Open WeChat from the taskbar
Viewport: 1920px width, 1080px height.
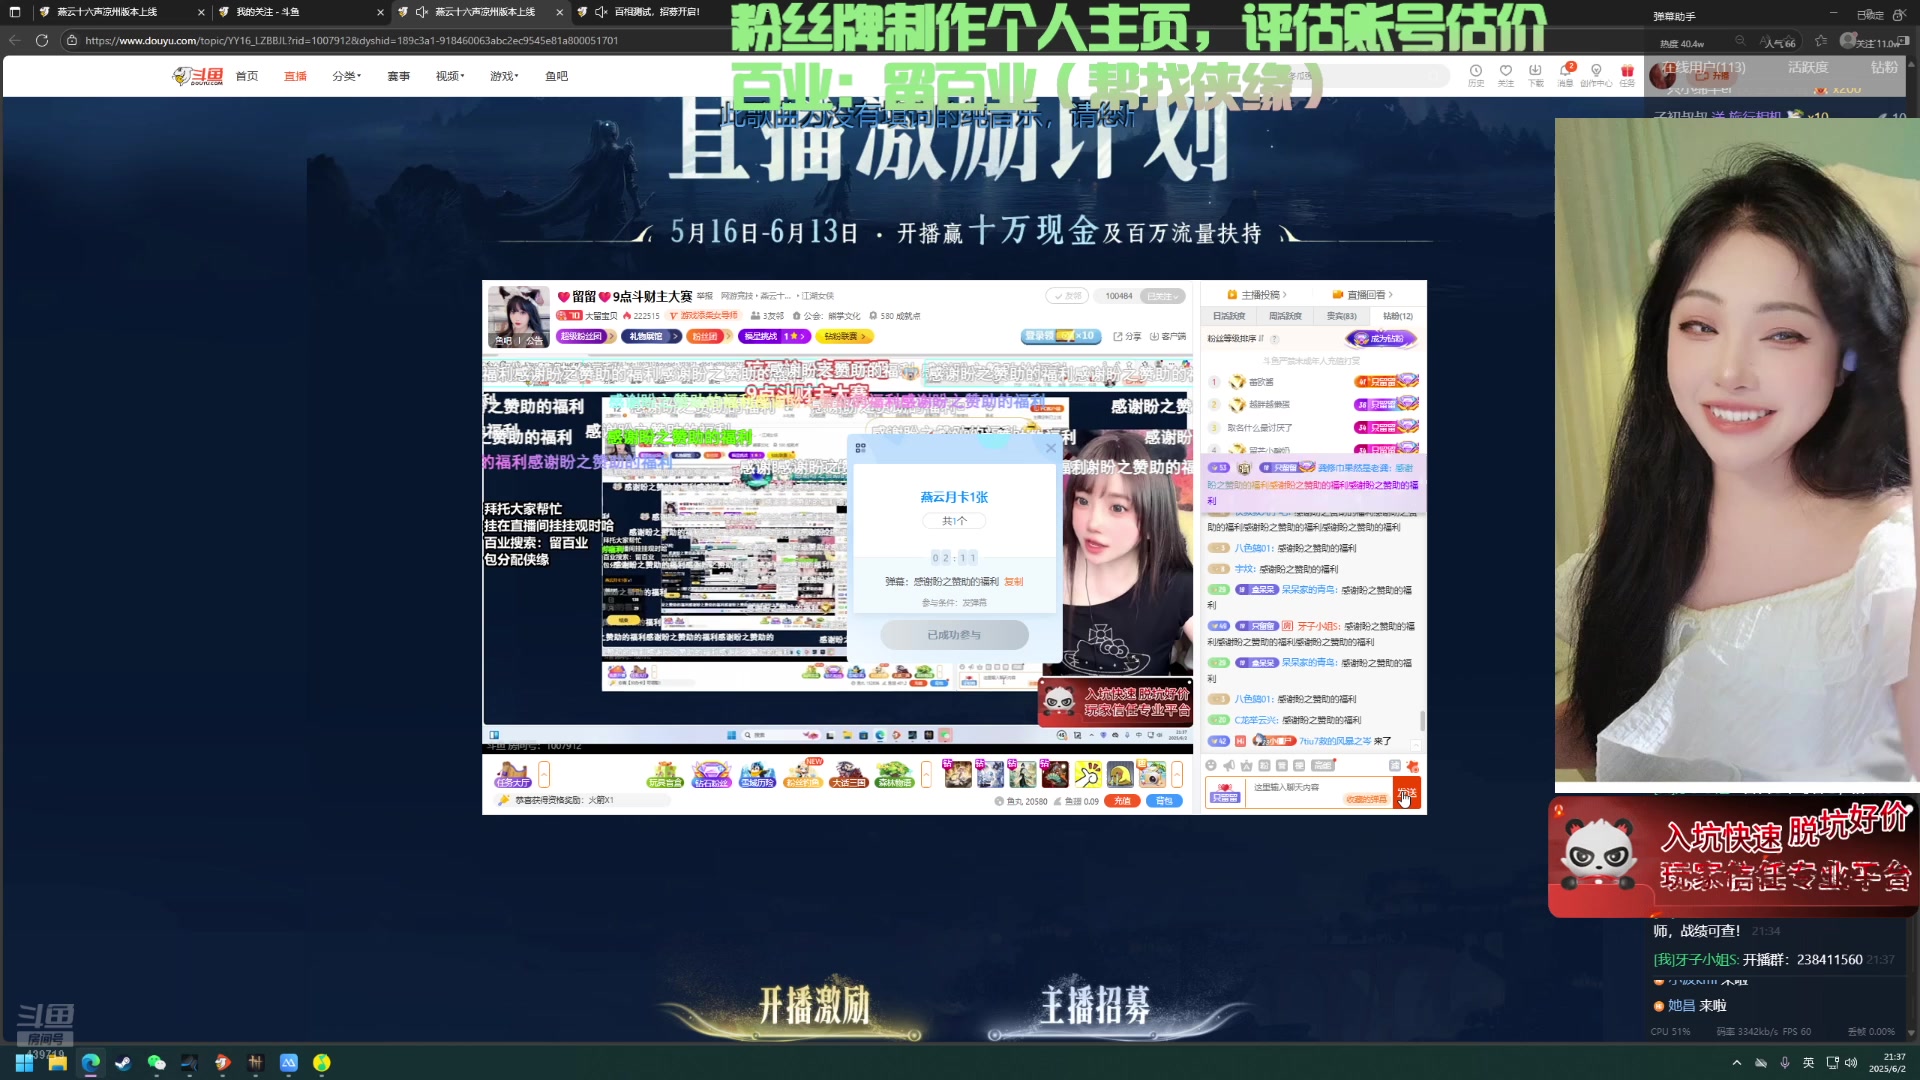(x=156, y=1062)
